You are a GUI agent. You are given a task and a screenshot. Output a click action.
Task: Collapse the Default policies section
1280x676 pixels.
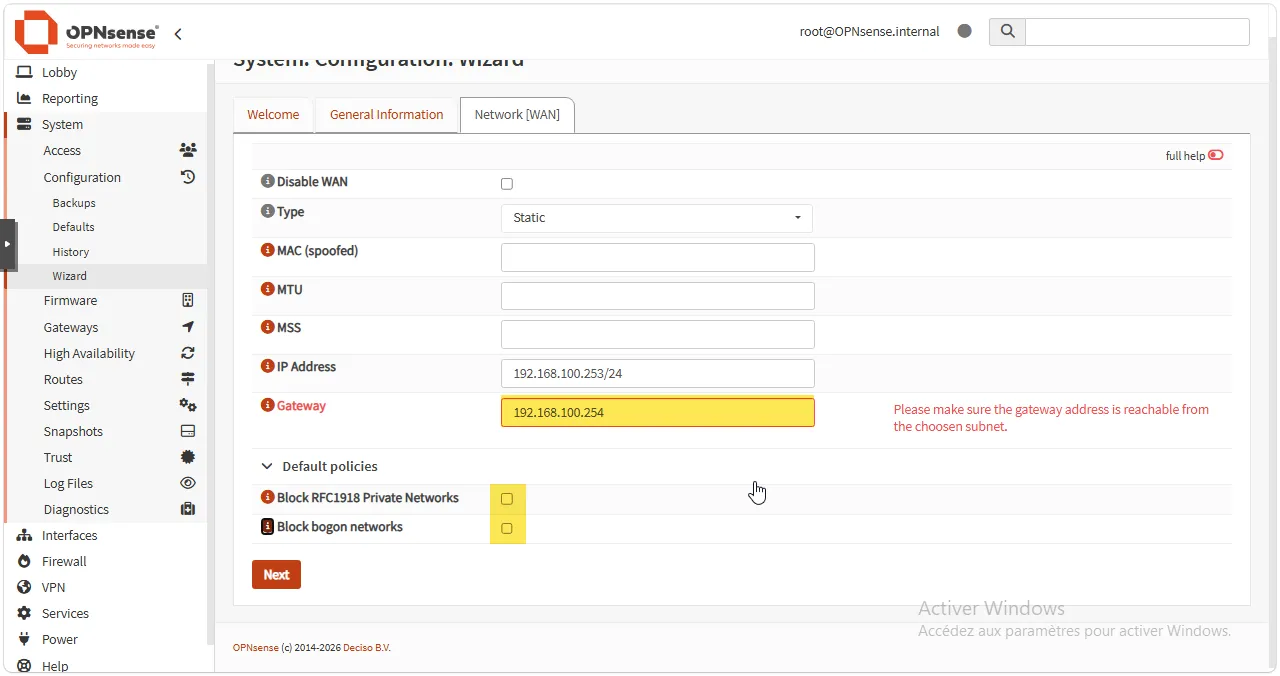click(320, 466)
